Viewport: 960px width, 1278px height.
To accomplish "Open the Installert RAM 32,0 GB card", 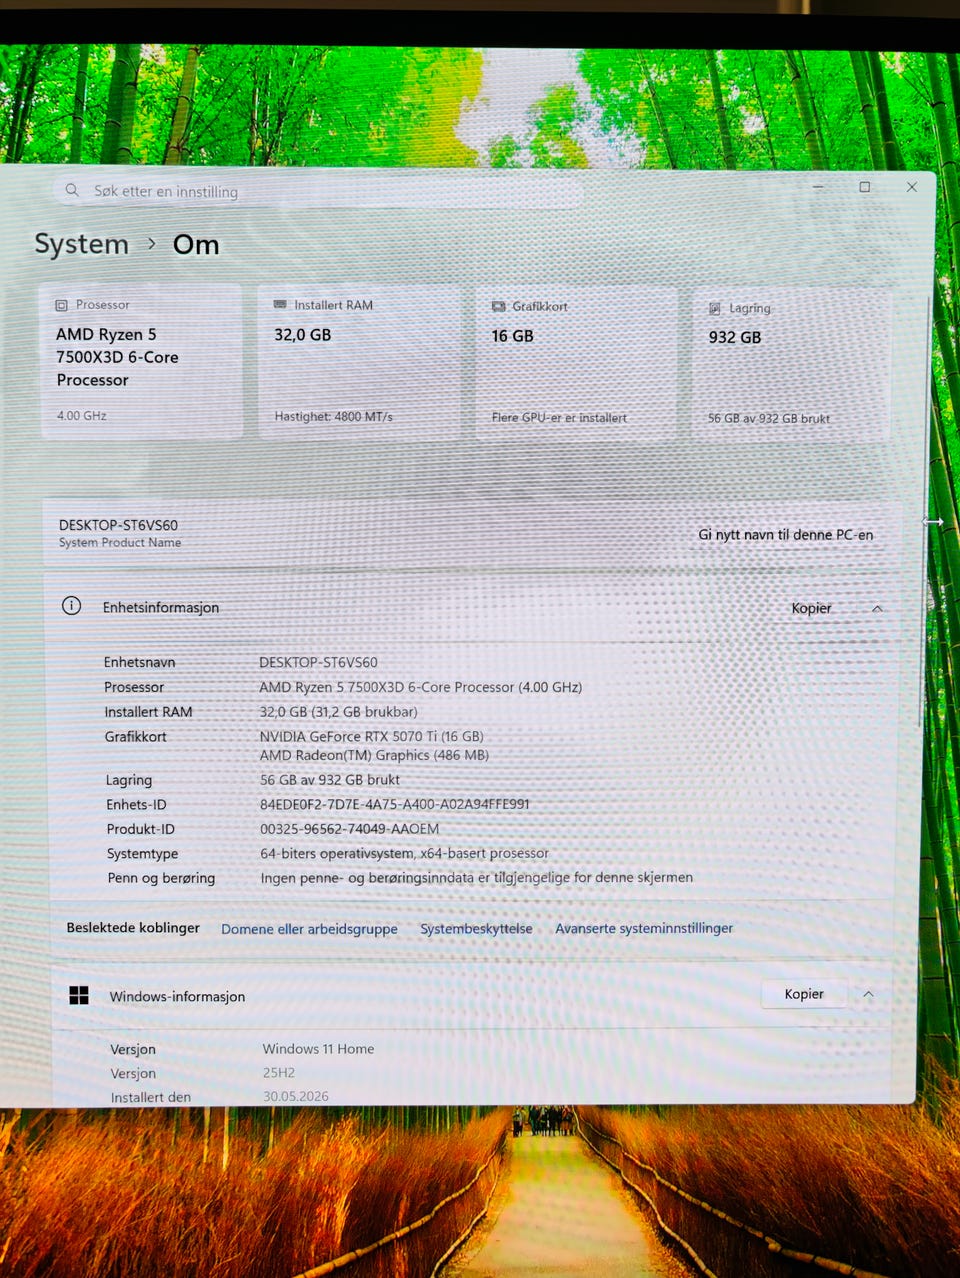I will point(359,362).
